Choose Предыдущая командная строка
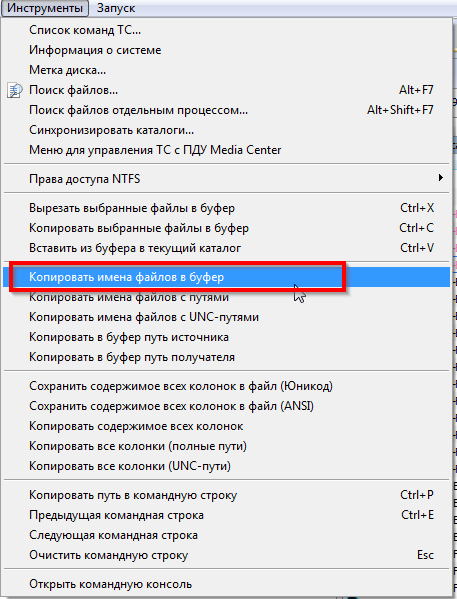Viewport: 457px width, 599px height. pyautogui.click(x=226, y=515)
